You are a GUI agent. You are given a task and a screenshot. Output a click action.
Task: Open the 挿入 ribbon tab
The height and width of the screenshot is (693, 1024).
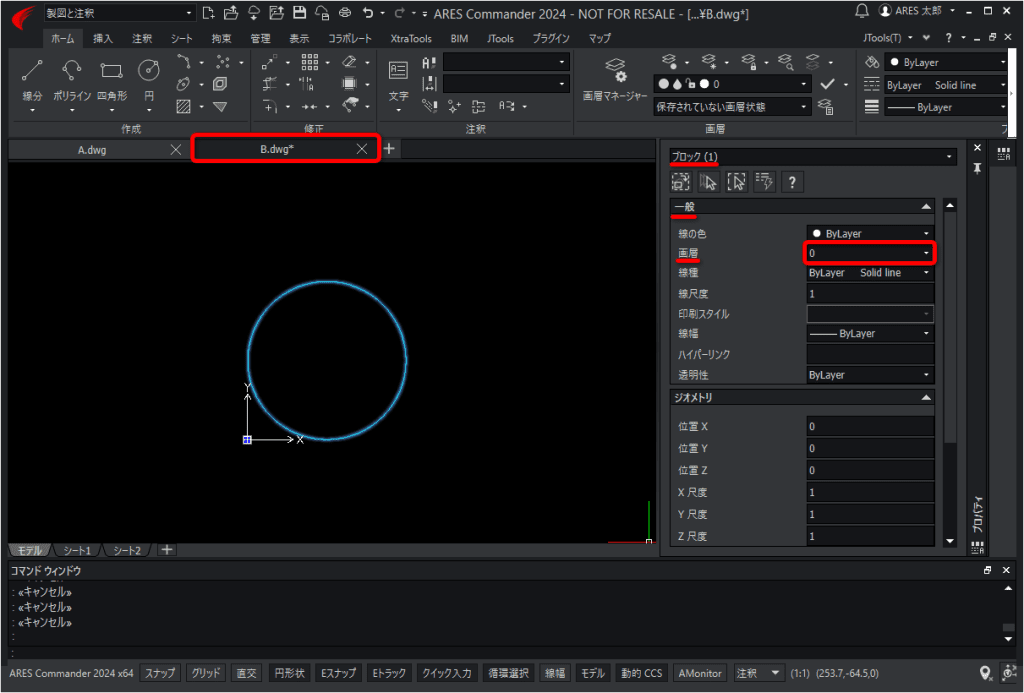point(103,39)
